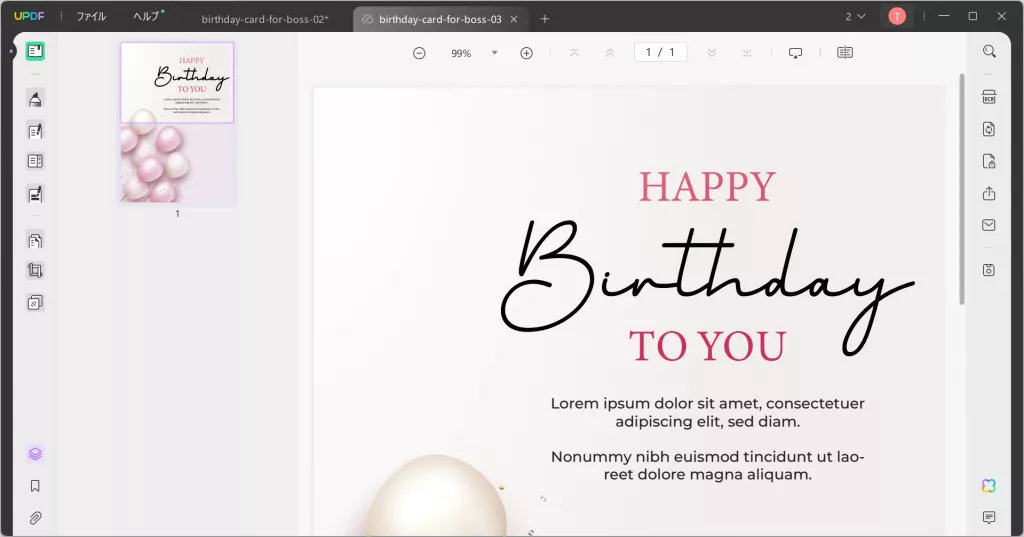Switch to birthday-card-for-boss-02 tab
1024x537 pixels.
265,19
